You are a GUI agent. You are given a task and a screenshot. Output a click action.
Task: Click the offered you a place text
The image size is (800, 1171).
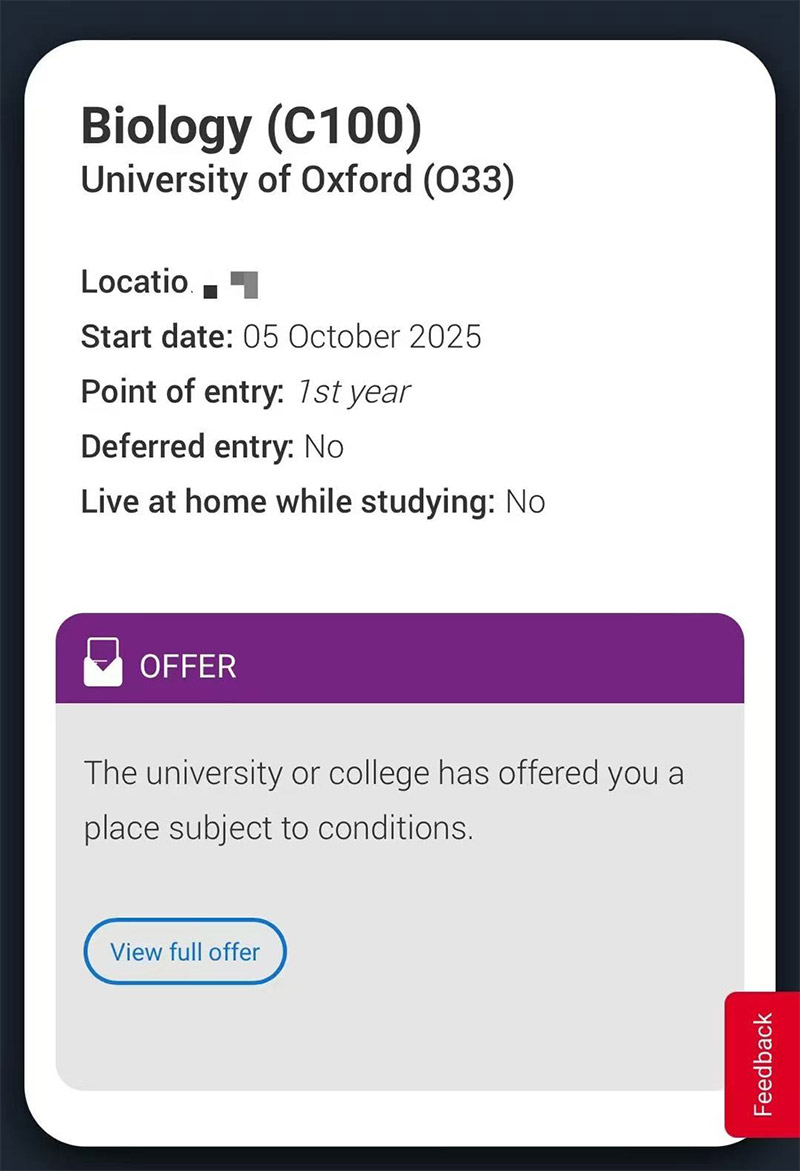coord(383,801)
